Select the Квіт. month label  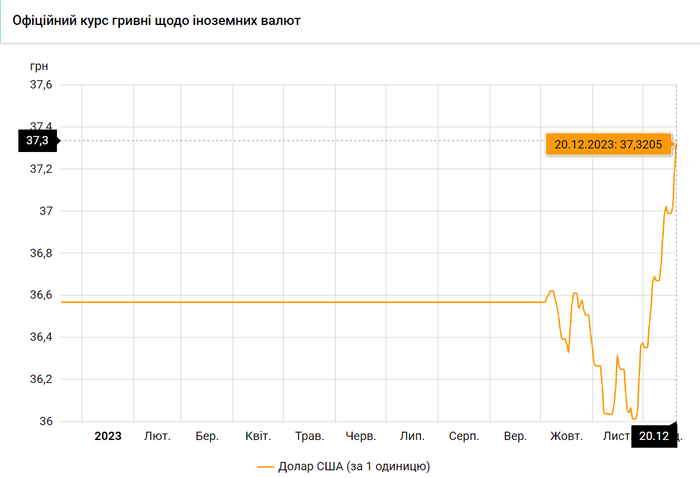258,436
